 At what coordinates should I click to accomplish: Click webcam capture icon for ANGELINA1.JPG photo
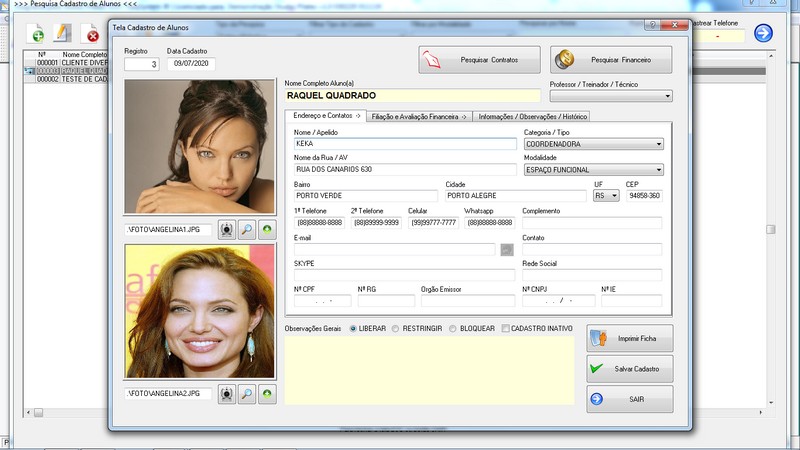227,230
